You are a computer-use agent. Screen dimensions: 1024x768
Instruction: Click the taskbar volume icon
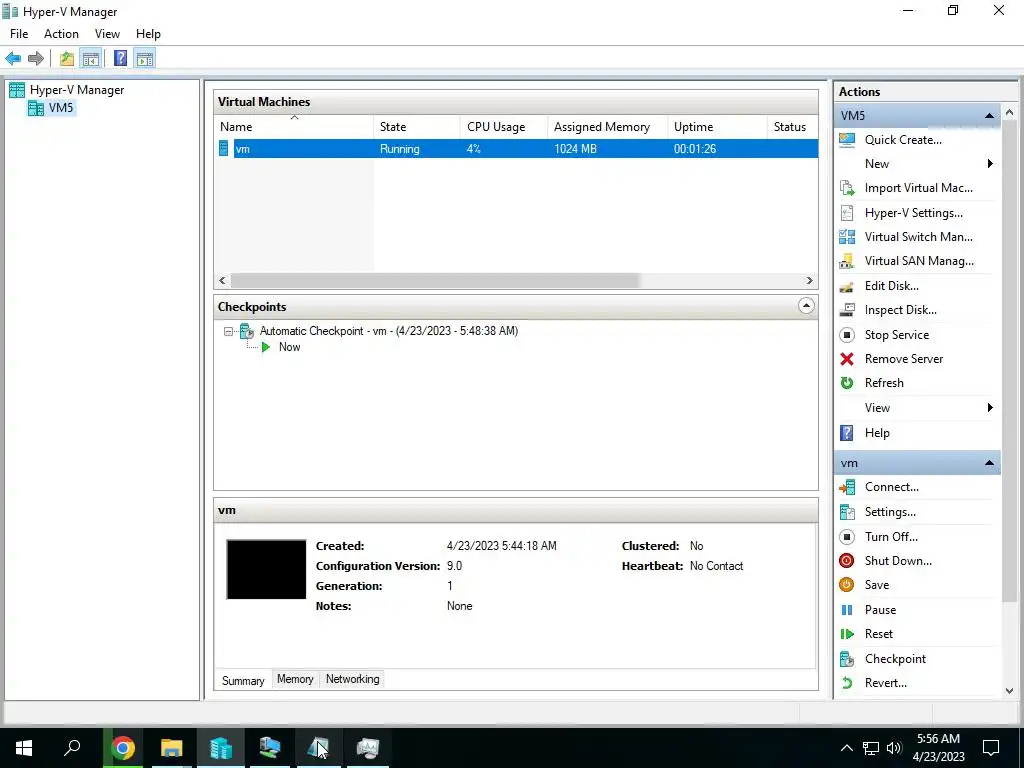[894, 748]
